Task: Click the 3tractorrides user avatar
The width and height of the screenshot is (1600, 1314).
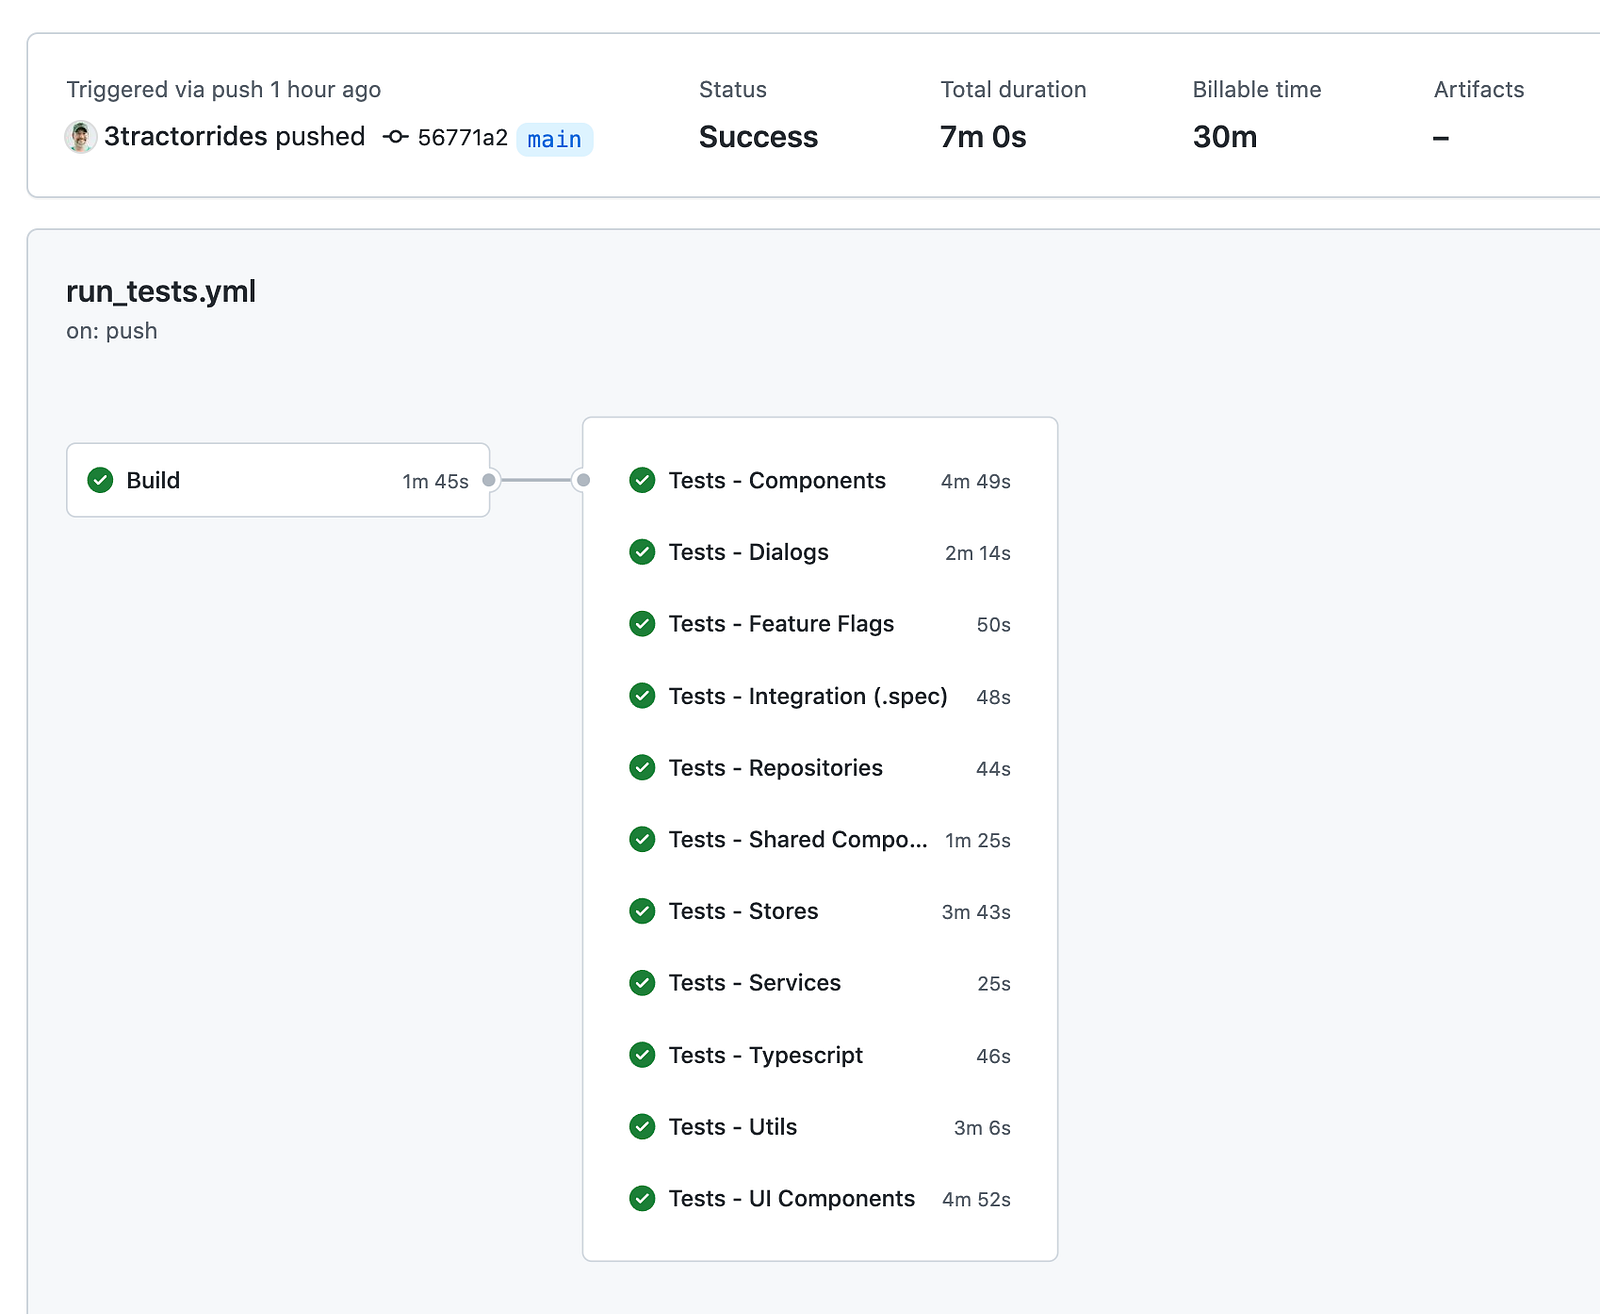Action: tap(81, 137)
